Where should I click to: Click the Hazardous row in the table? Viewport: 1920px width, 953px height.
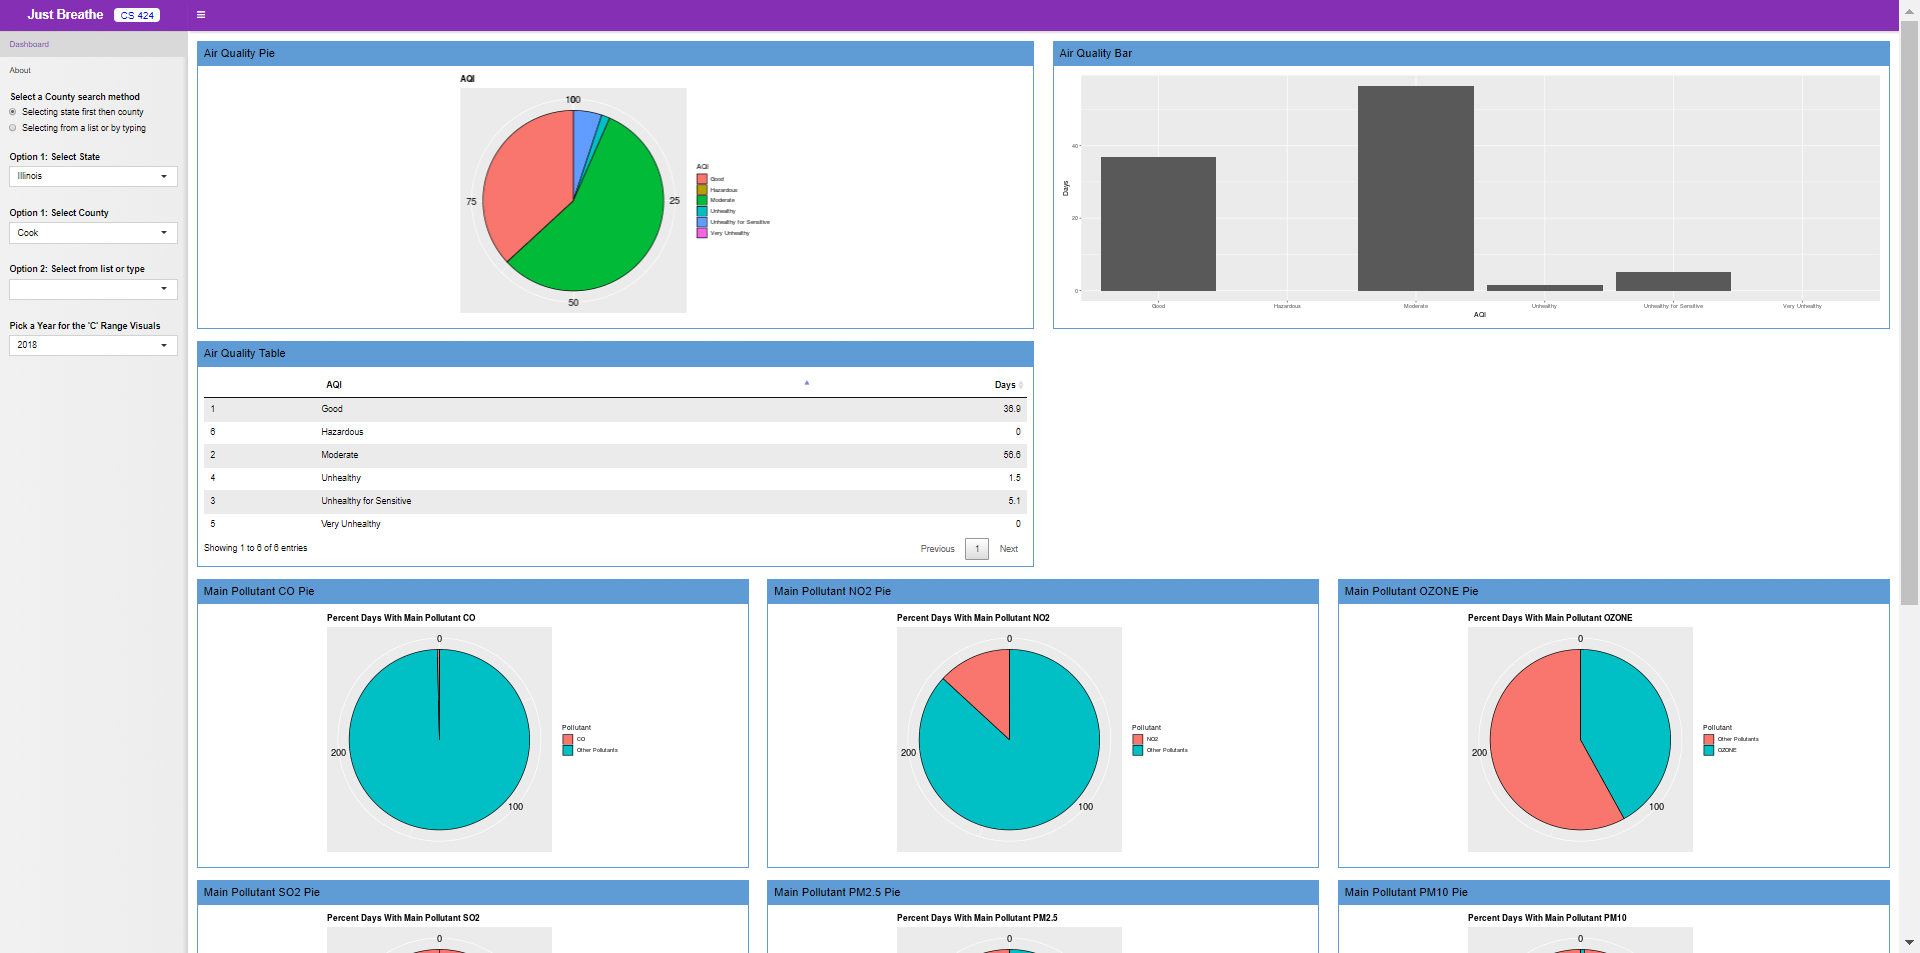[615, 432]
